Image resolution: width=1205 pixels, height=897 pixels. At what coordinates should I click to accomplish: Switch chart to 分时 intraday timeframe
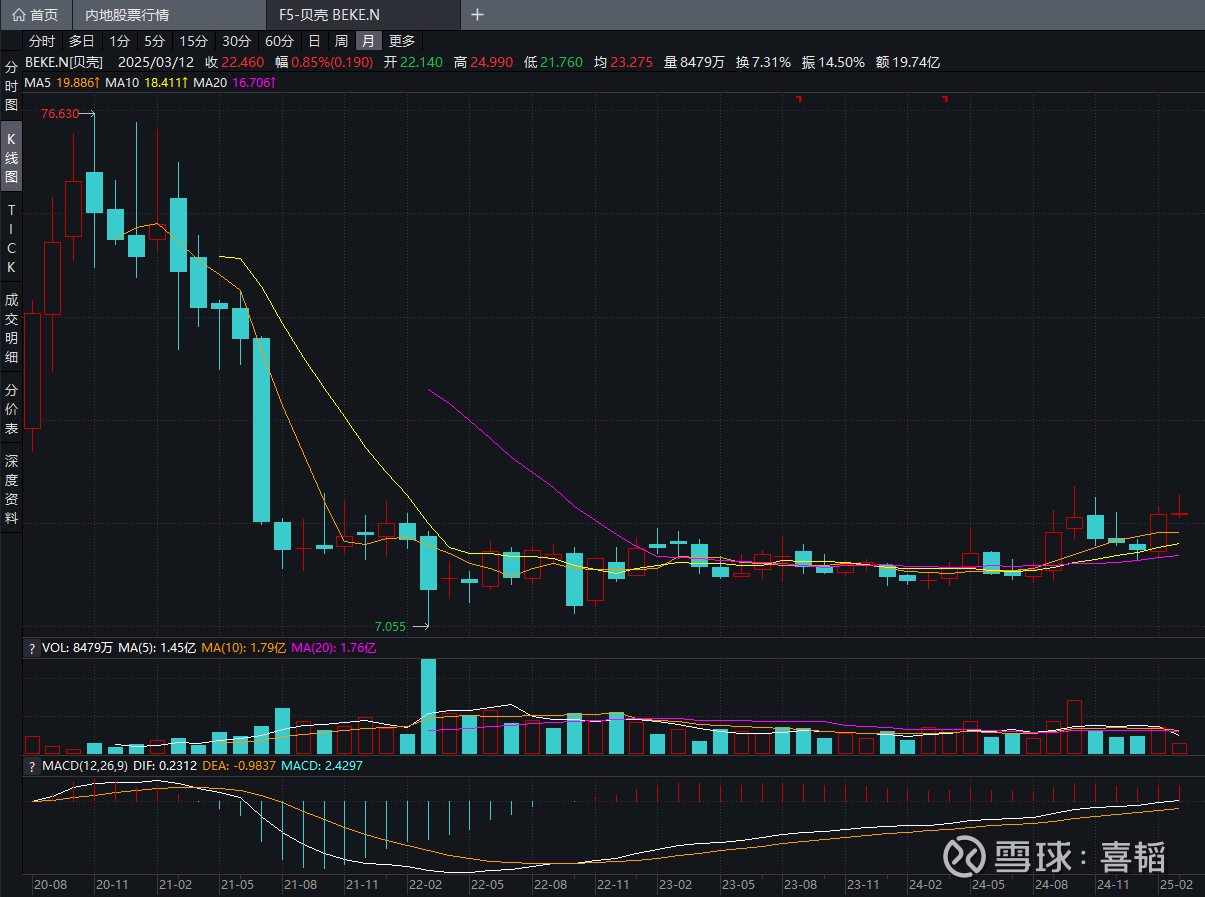[x=42, y=41]
